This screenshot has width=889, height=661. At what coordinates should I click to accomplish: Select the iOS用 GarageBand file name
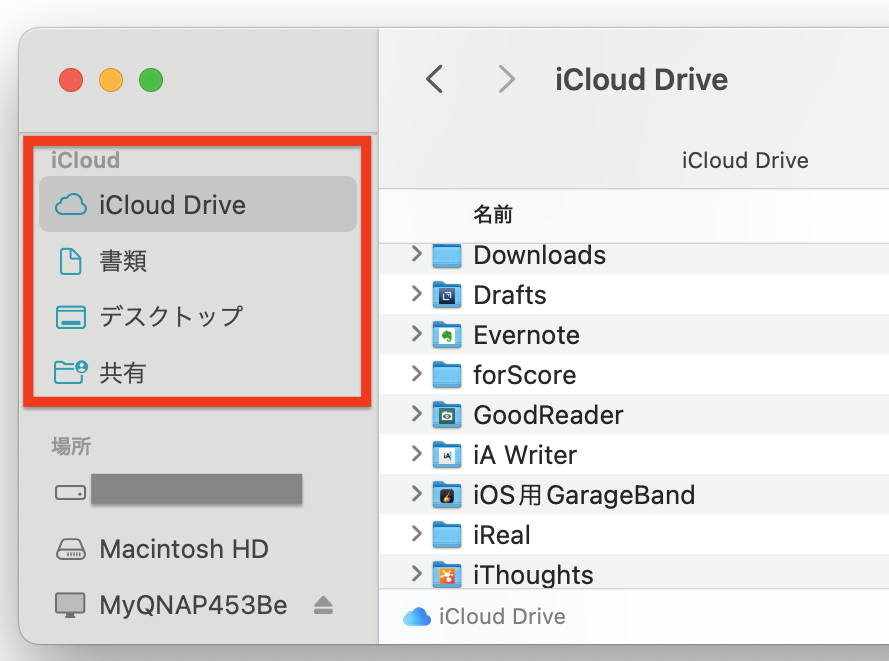(584, 495)
